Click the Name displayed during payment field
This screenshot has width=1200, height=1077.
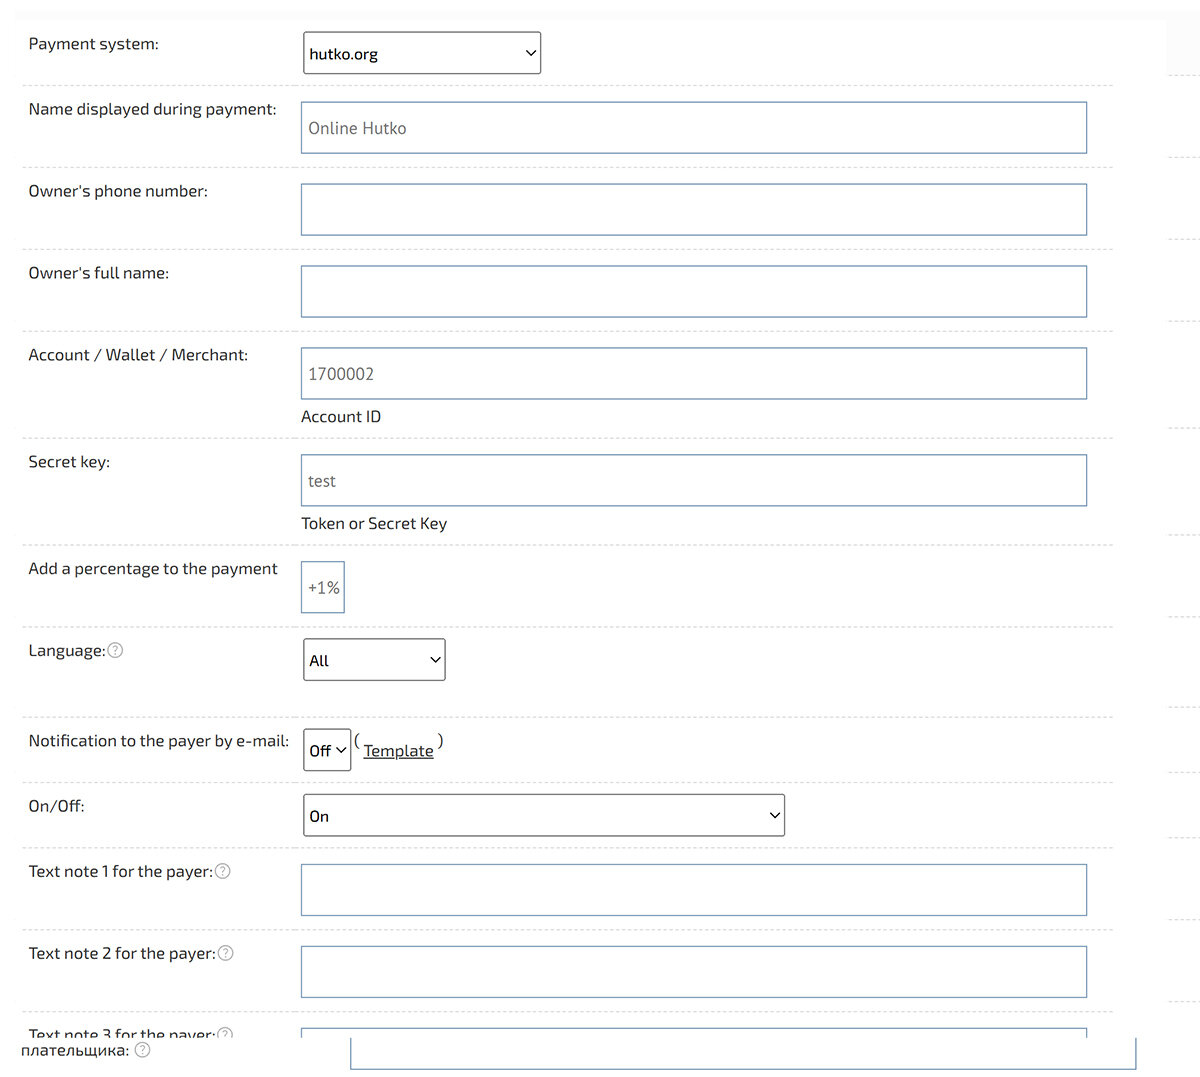(693, 128)
